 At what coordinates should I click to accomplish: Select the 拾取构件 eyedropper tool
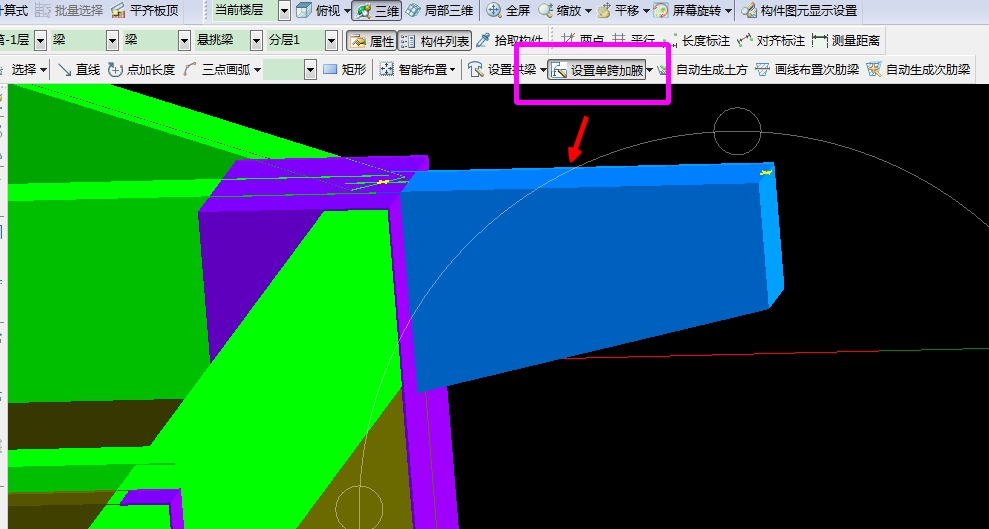tap(510, 41)
